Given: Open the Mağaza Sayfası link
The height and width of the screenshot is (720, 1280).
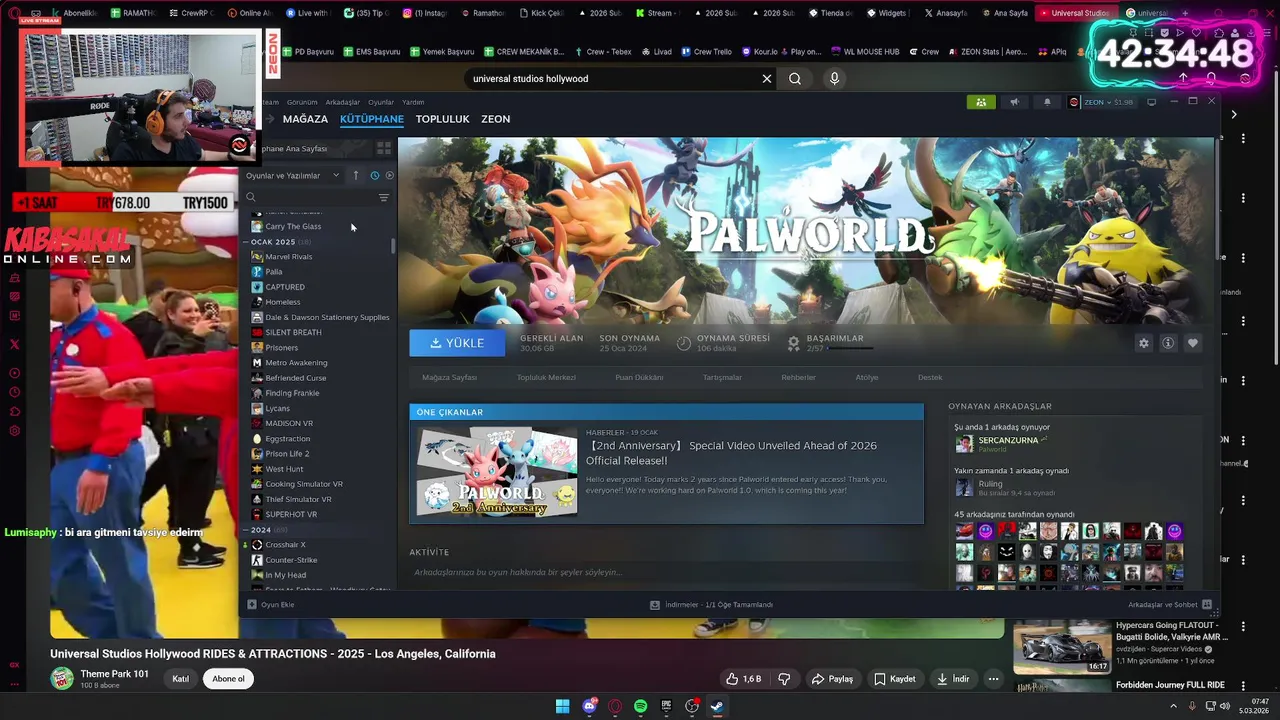Looking at the screenshot, I should [449, 377].
